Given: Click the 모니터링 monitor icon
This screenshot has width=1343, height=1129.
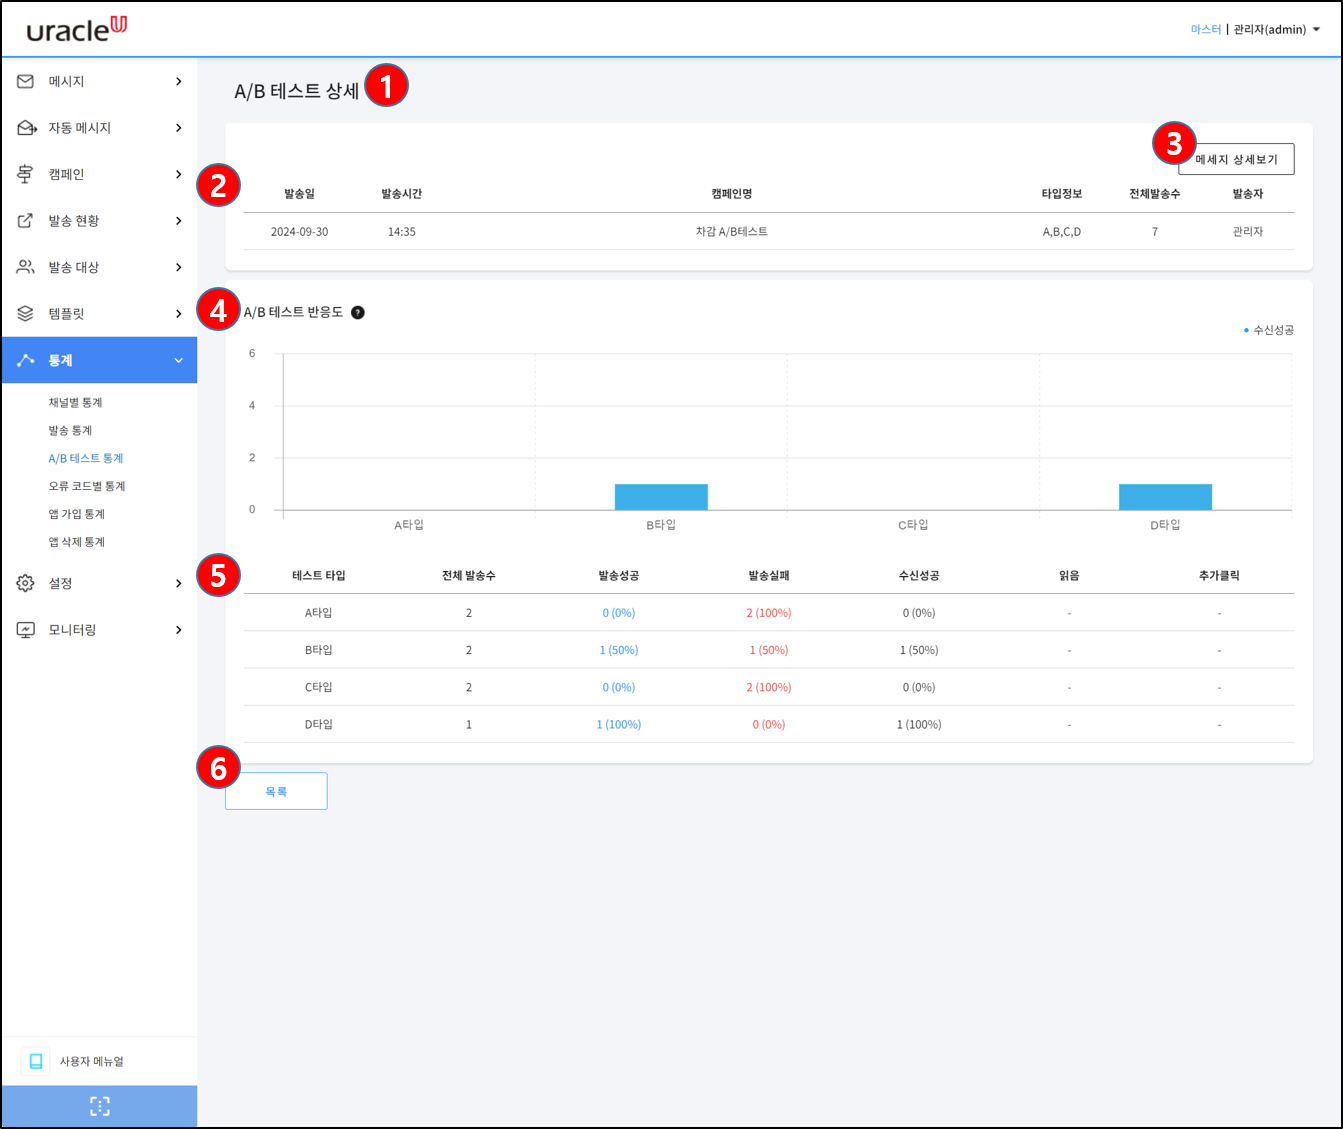Looking at the screenshot, I should [x=26, y=630].
